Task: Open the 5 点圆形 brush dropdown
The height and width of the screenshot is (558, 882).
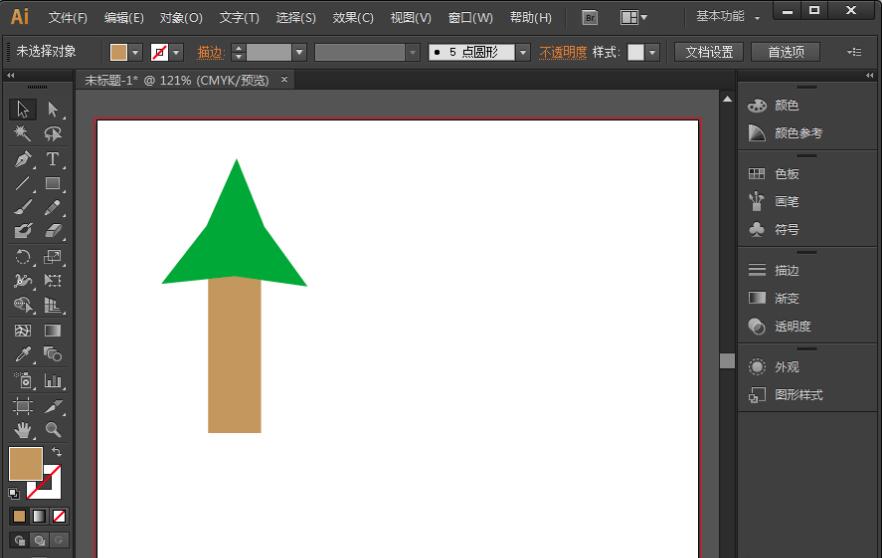Action: tap(522, 52)
